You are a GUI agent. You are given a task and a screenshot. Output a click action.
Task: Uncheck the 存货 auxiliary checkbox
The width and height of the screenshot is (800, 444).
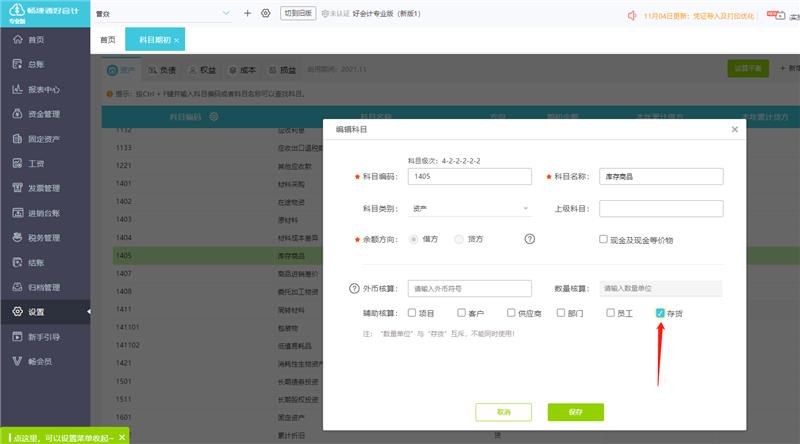(x=660, y=313)
